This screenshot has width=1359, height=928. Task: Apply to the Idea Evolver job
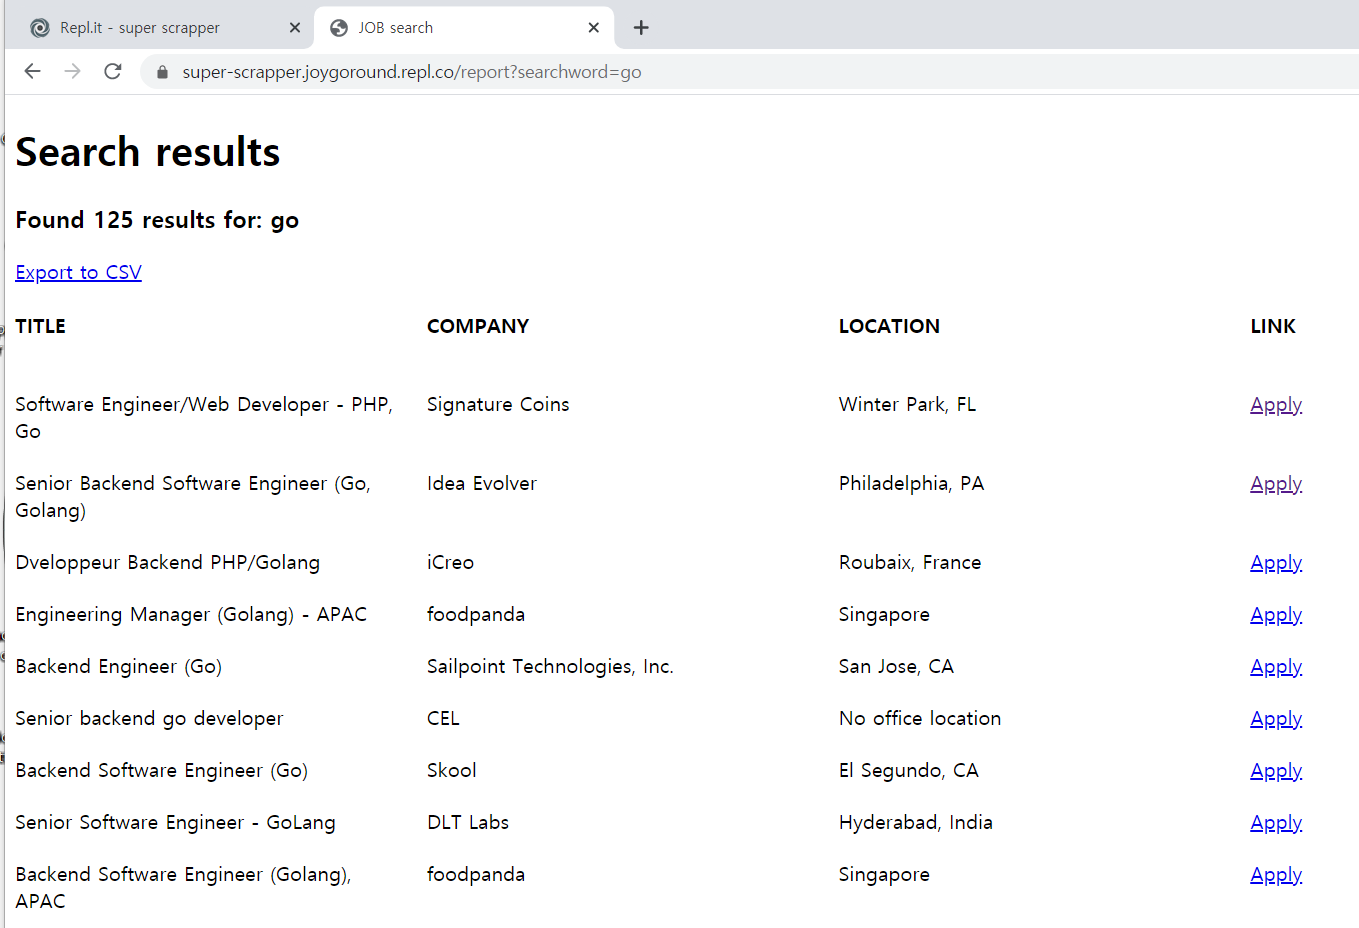1276,483
